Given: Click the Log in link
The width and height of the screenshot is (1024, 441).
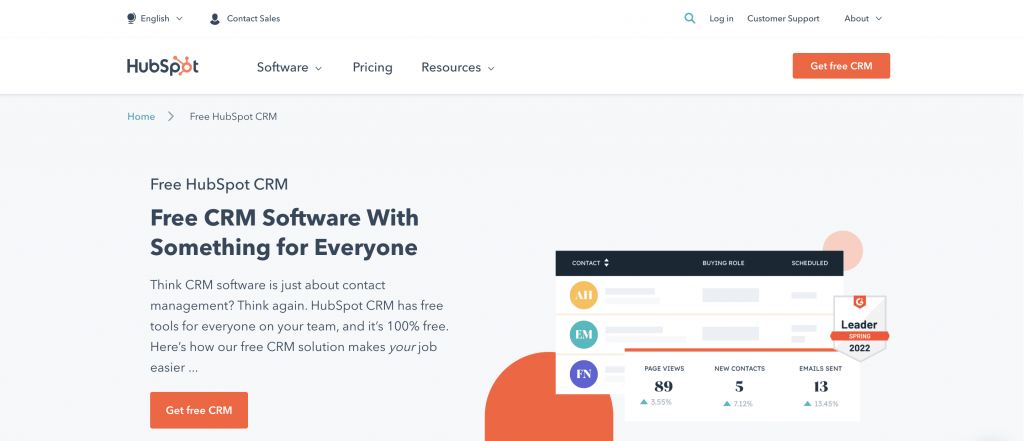Looking at the screenshot, I should coord(721,19).
